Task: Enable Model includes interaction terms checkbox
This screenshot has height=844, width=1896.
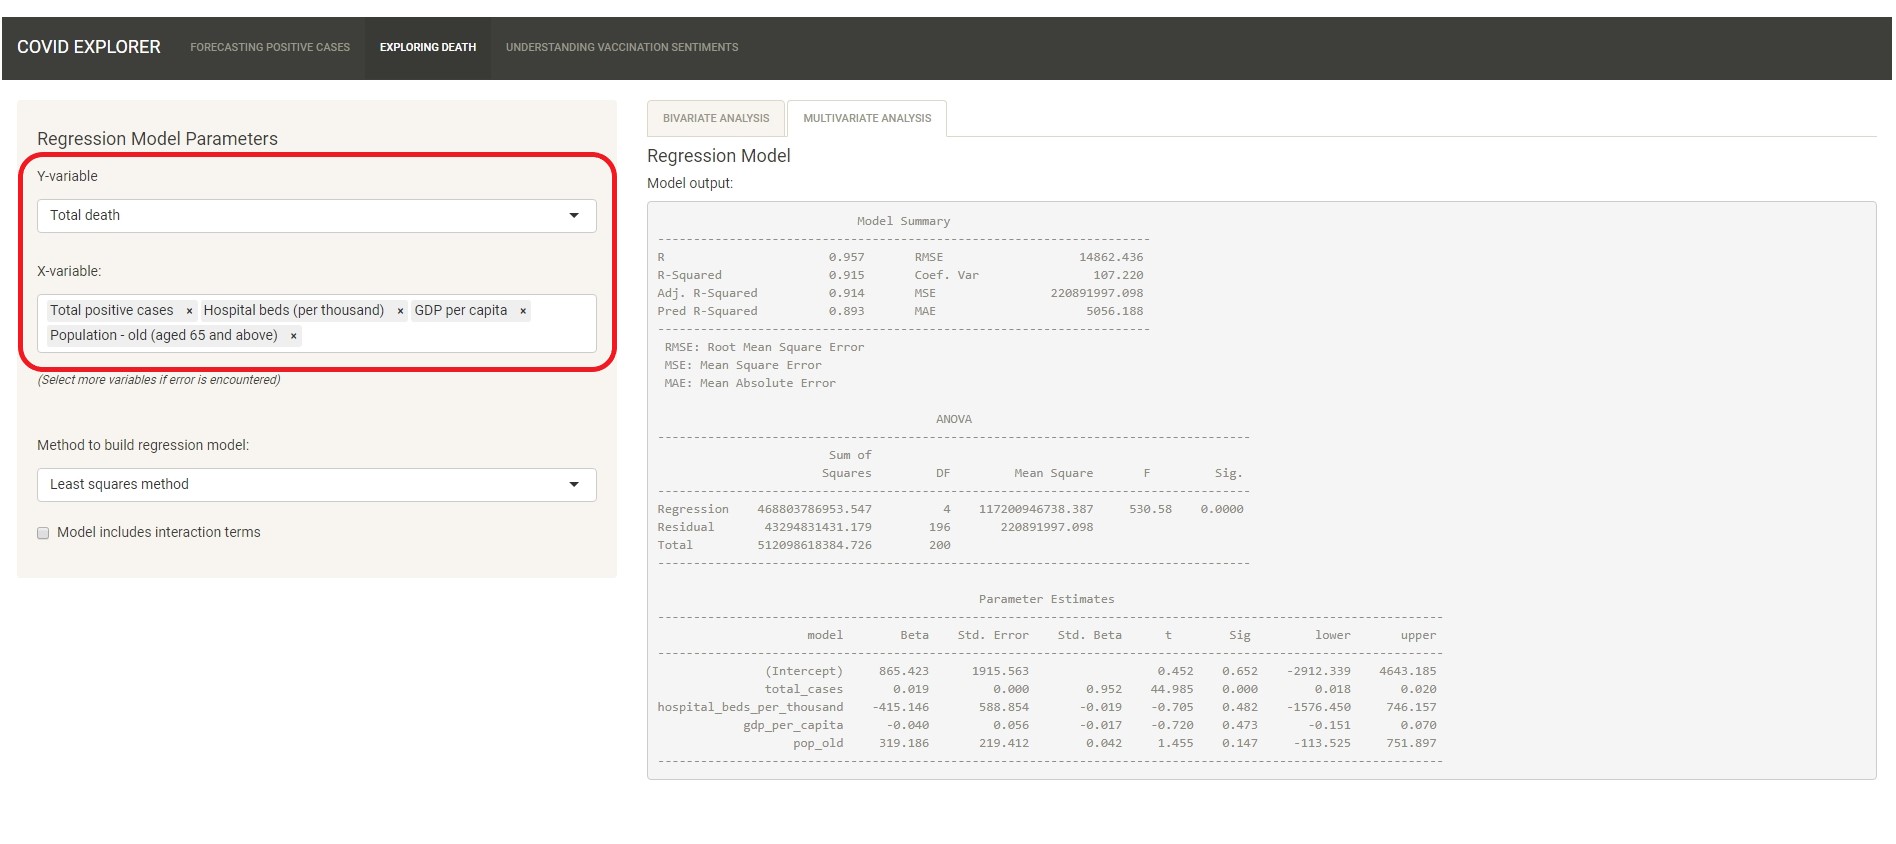Action: [x=43, y=533]
